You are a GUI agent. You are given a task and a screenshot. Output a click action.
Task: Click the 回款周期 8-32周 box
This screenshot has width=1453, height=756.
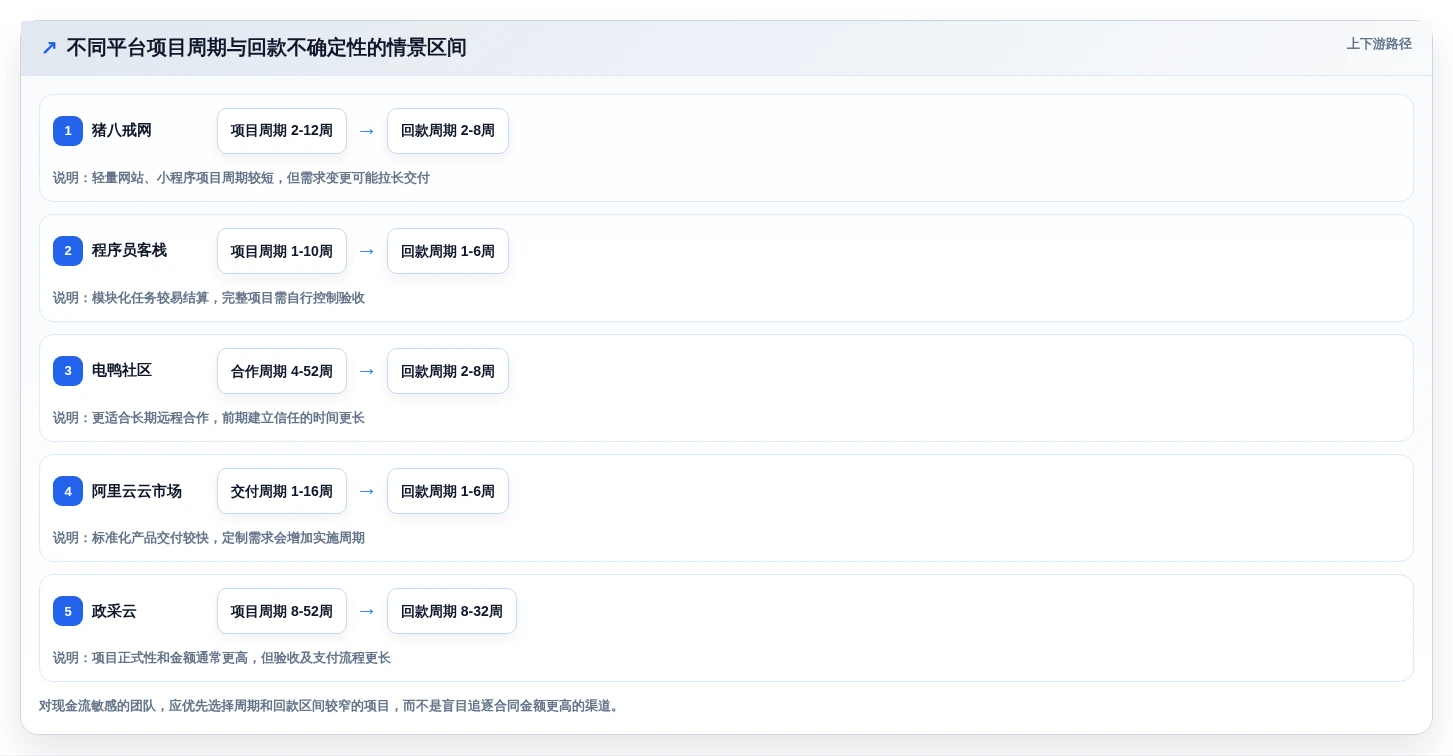[452, 611]
